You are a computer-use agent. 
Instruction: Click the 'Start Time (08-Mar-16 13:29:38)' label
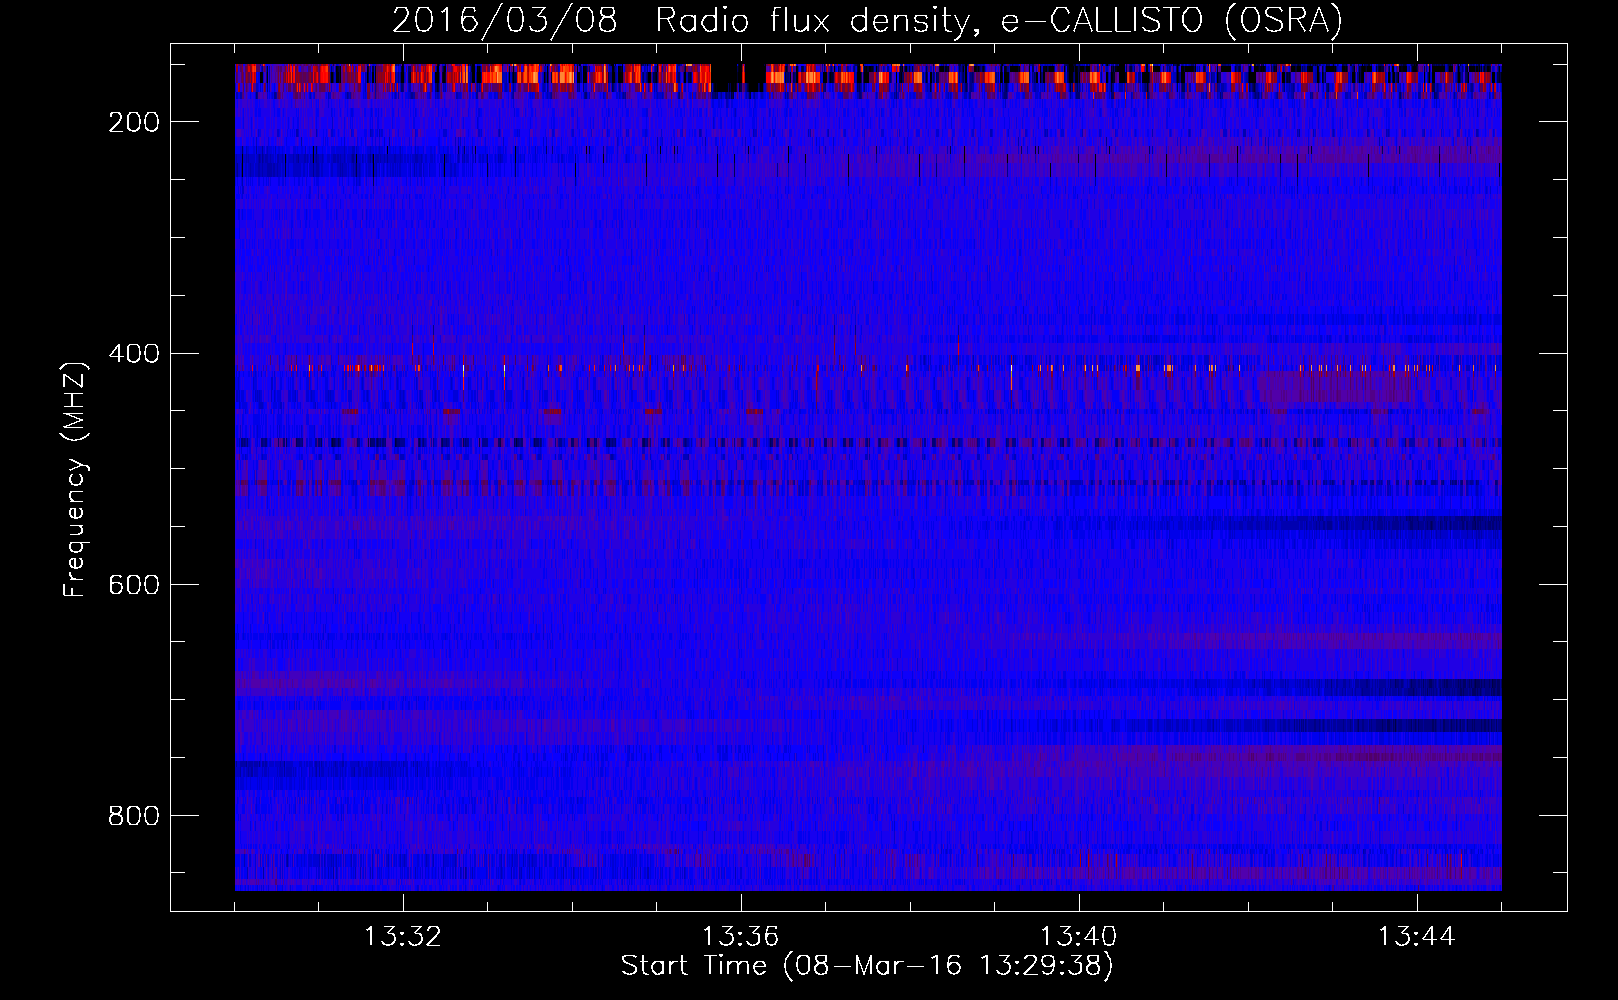pos(867,966)
